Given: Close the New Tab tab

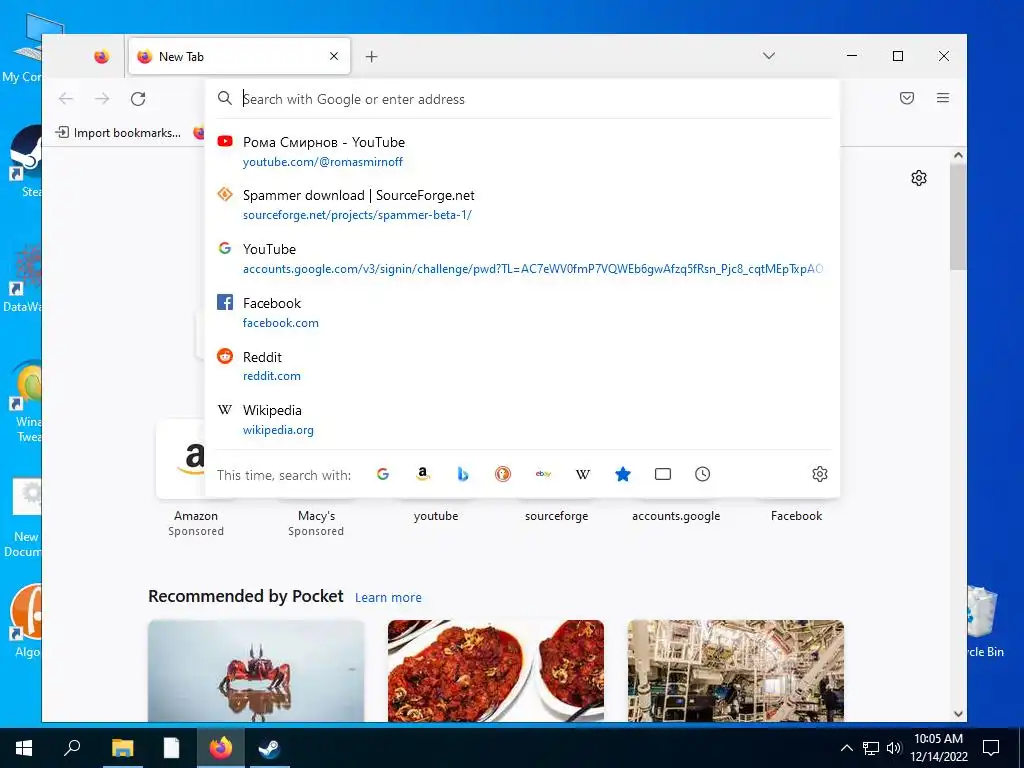Looking at the screenshot, I should click(x=334, y=56).
